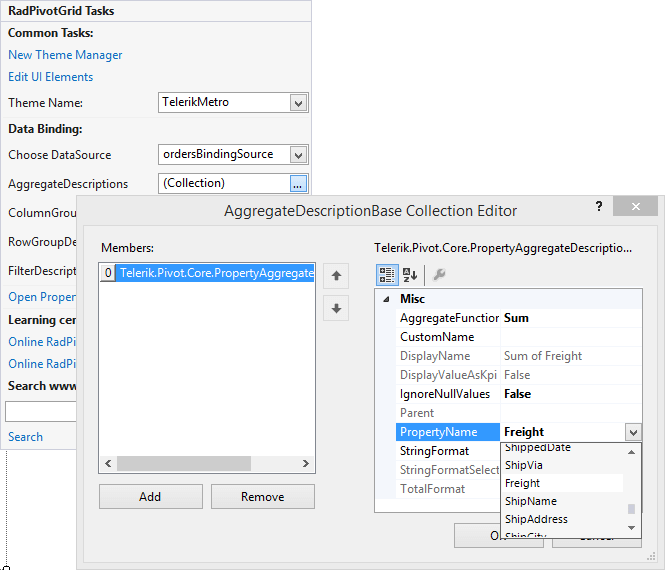Open the Edit UI Elements link

pos(50,77)
